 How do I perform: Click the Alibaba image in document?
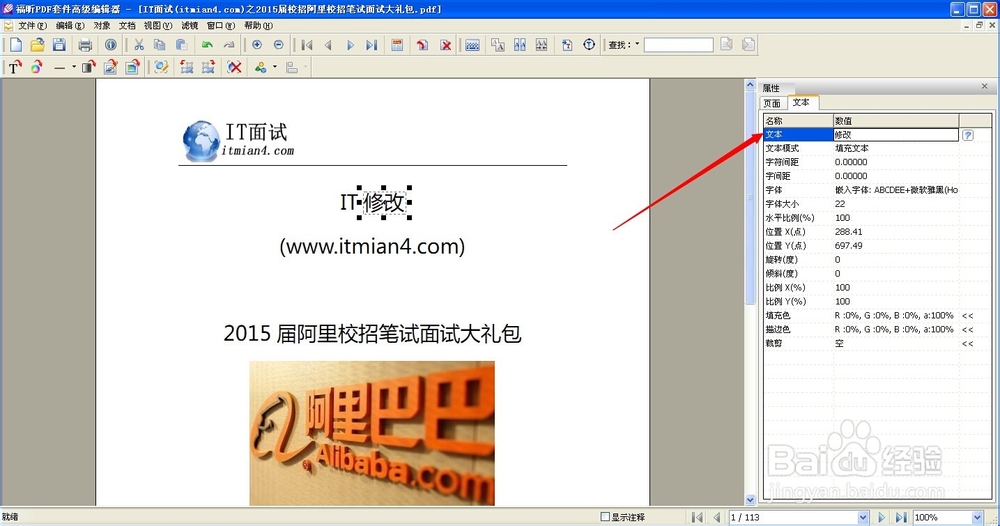coord(372,433)
